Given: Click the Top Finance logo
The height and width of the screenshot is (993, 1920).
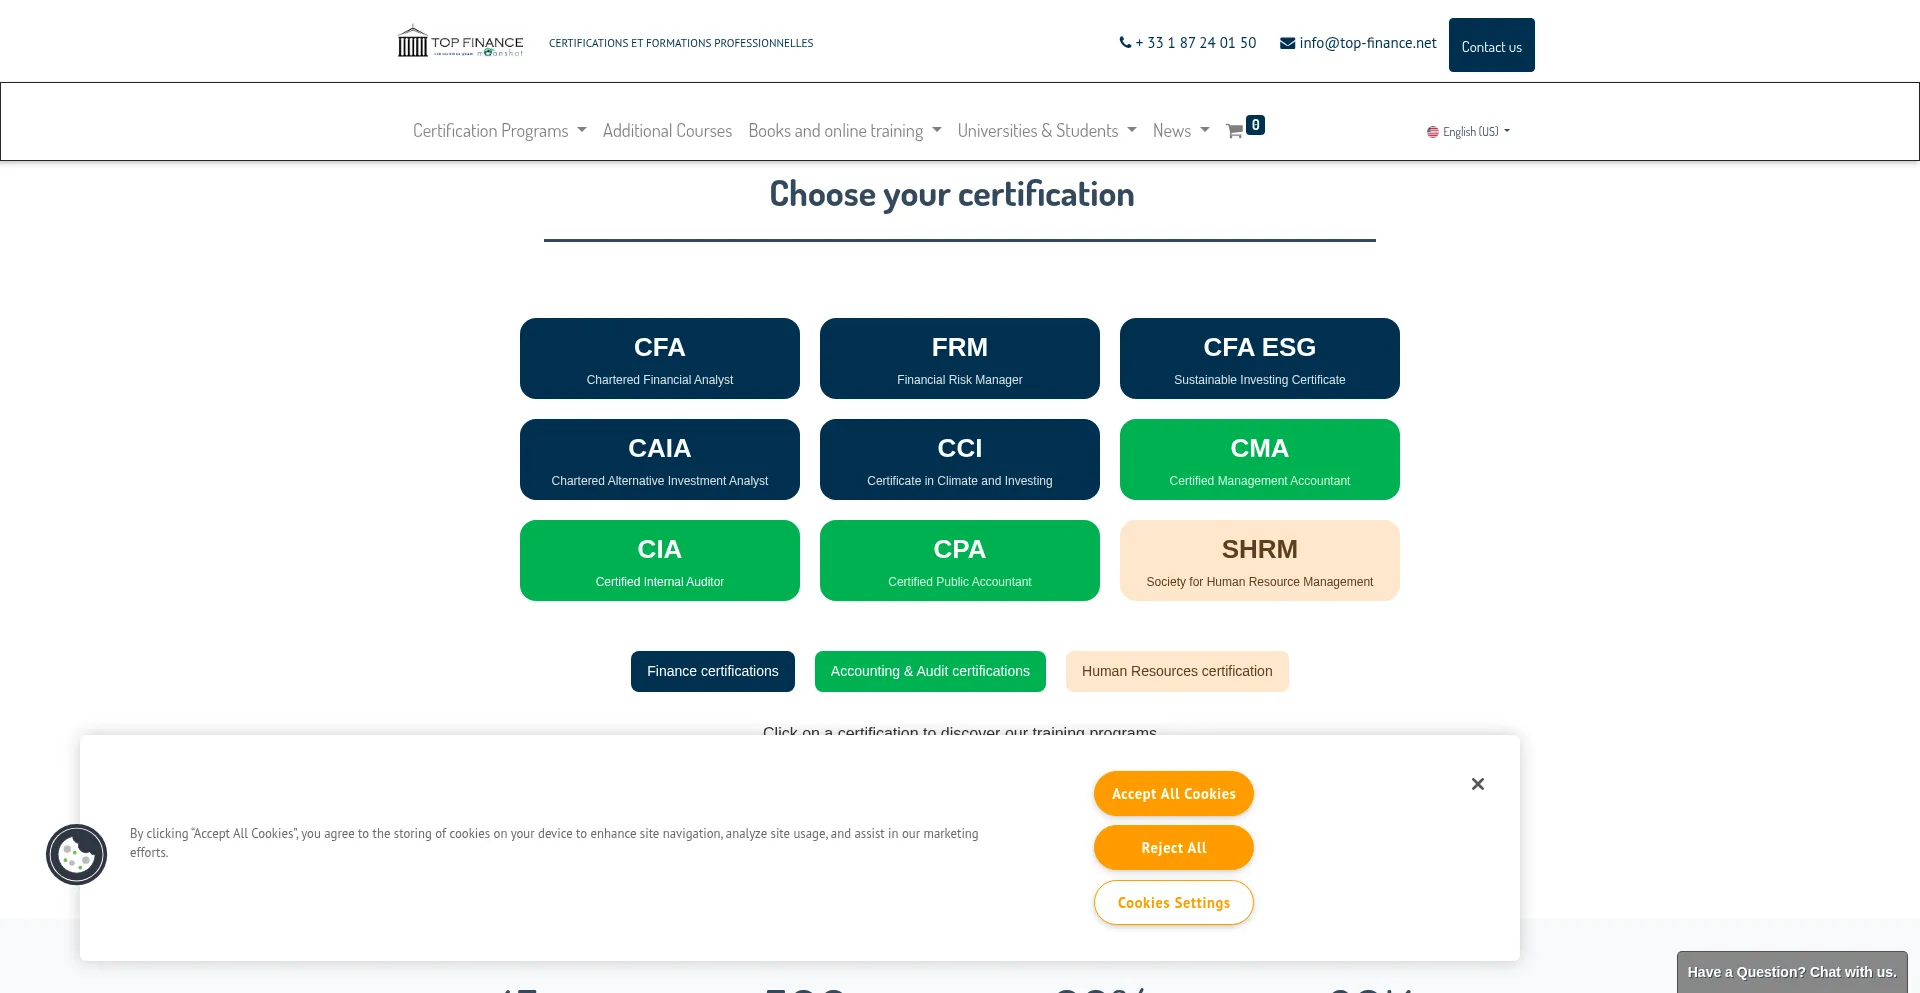Looking at the screenshot, I should (459, 41).
